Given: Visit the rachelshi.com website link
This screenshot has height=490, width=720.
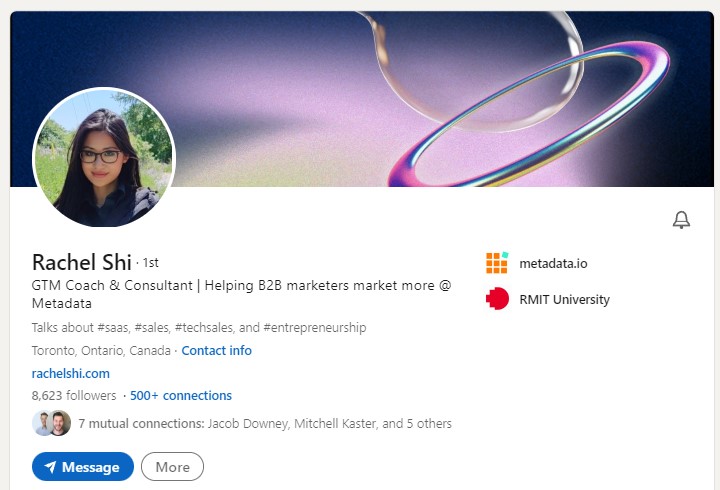Looking at the screenshot, I should [71, 373].
